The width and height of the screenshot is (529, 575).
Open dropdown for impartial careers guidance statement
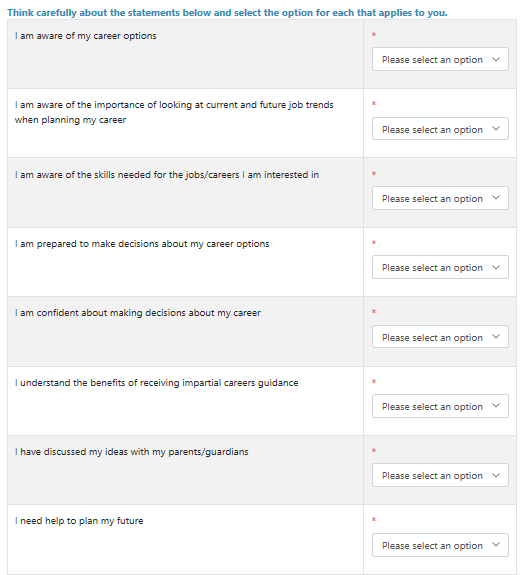point(440,406)
